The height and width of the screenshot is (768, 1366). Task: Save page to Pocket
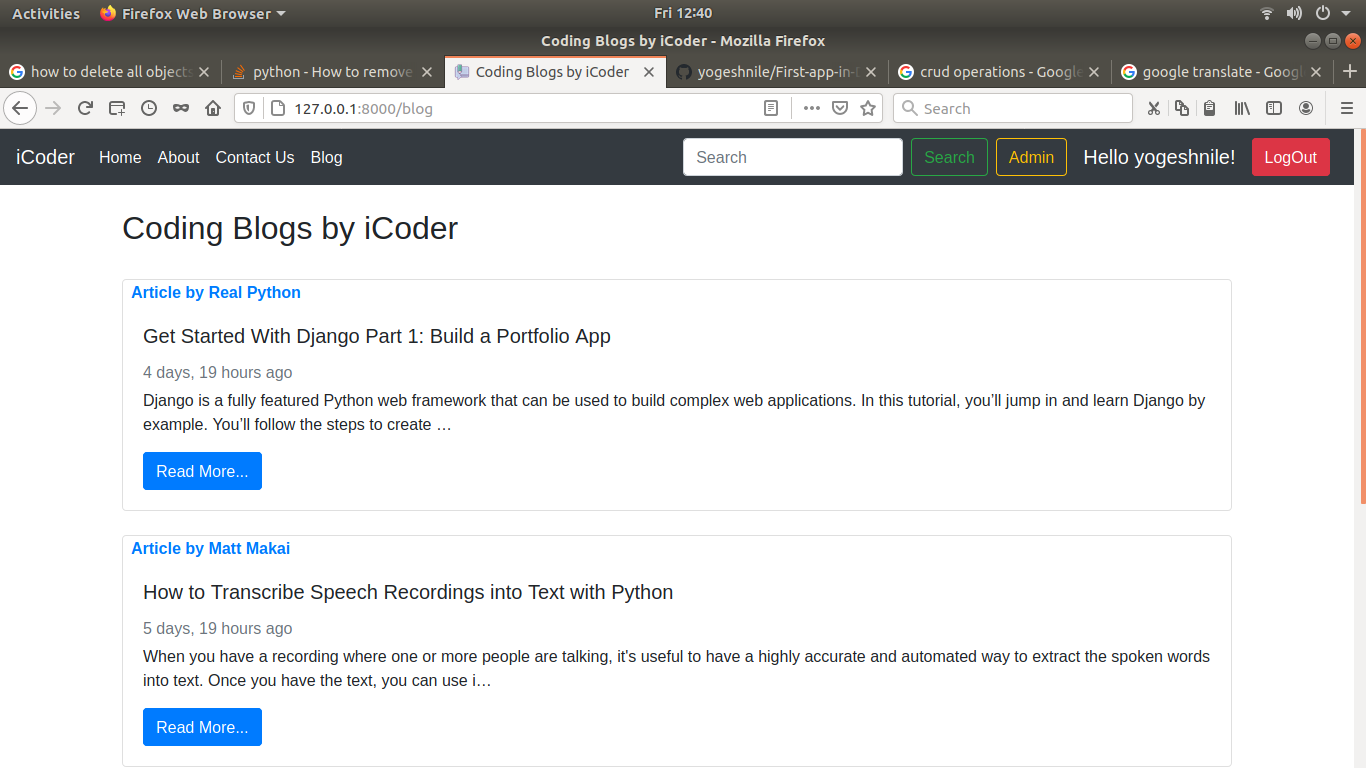click(841, 108)
